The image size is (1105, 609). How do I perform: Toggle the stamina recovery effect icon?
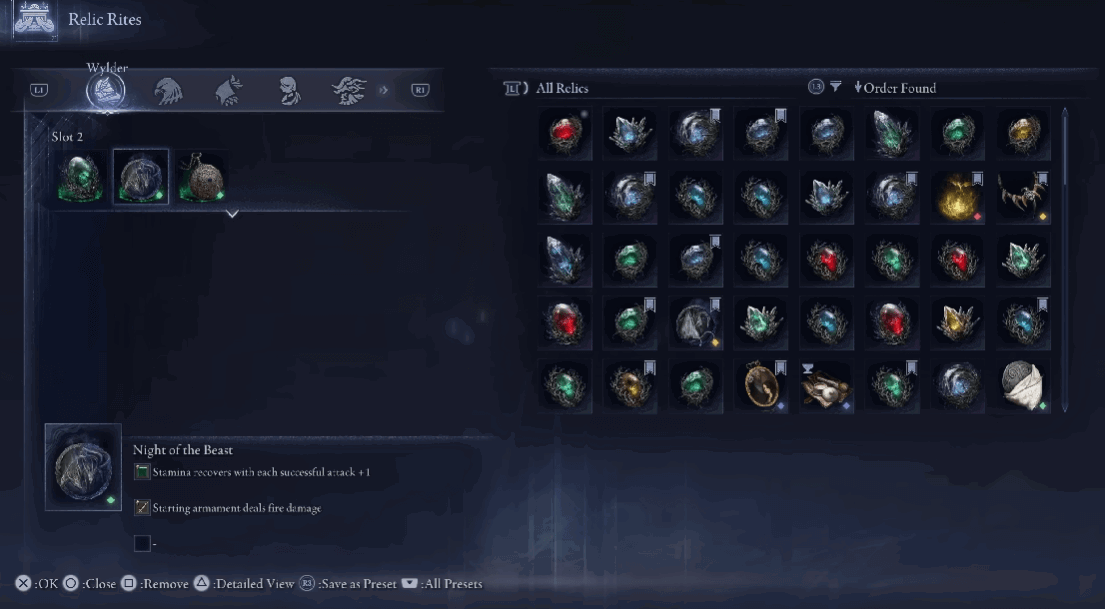[x=142, y=472]
